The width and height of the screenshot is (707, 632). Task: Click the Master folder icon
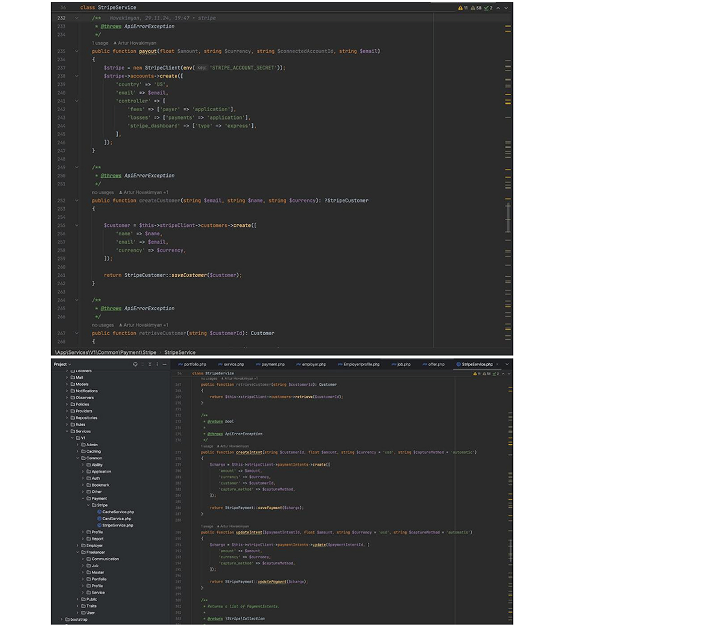coord(89,572)
